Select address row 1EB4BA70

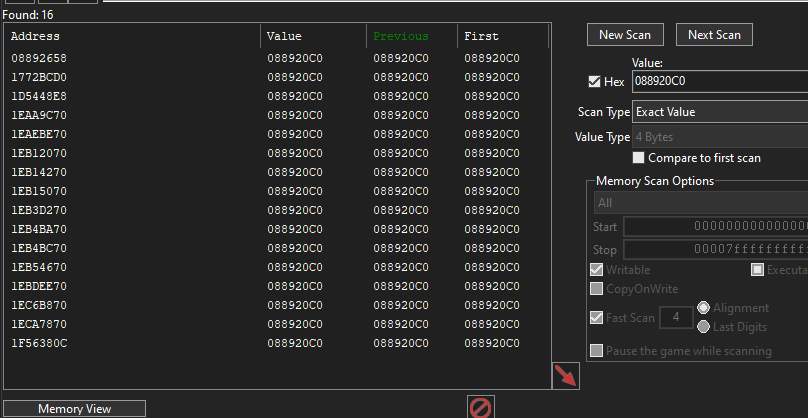click(277, 229)
